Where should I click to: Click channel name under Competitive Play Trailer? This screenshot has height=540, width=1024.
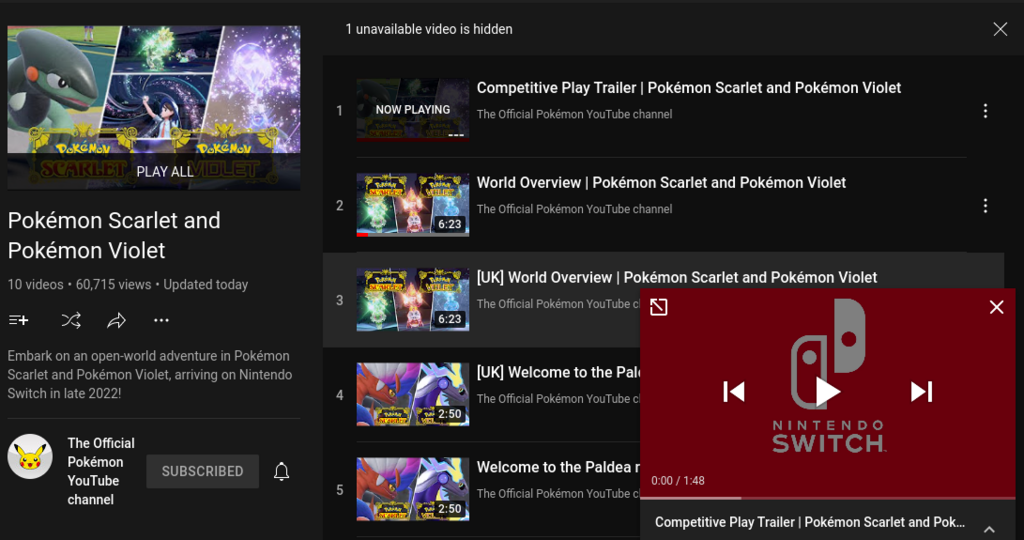click(574, 114)
